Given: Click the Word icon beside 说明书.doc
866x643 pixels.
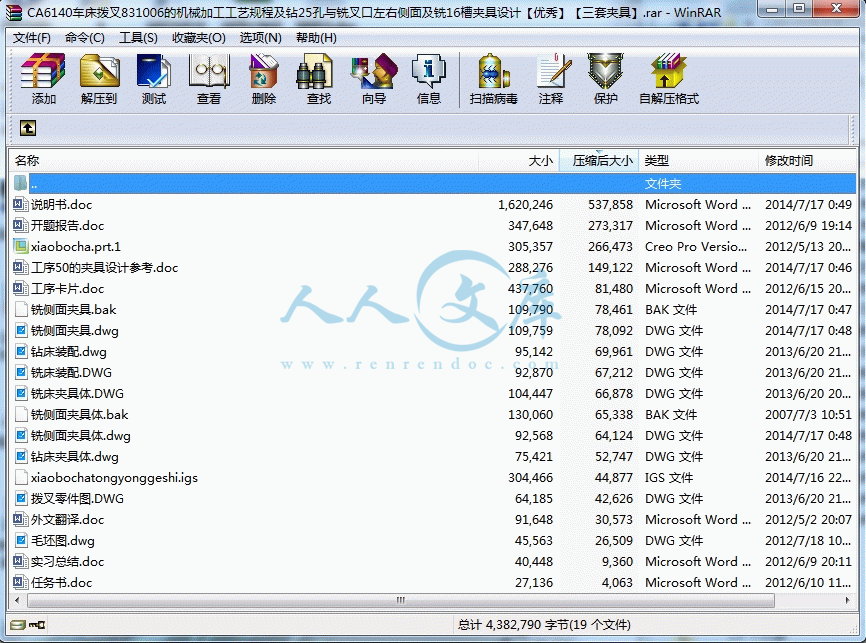Looking at the screenshot, I should [20, 204].
